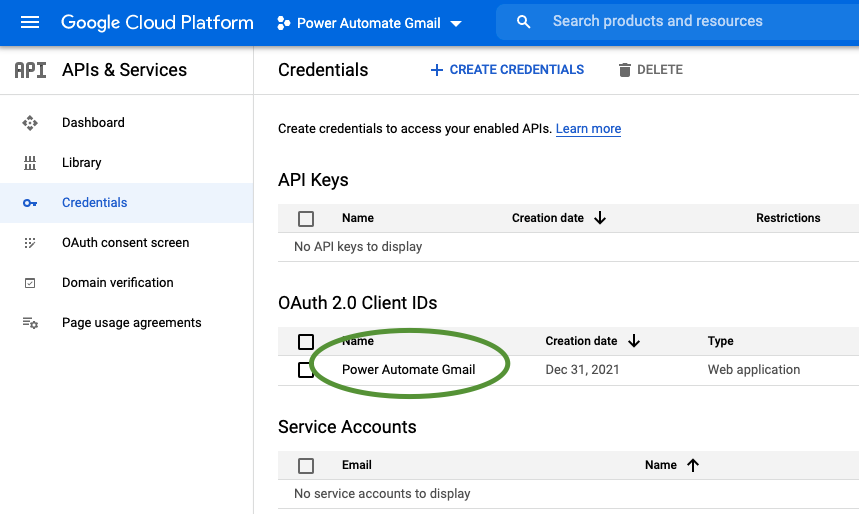Viewport: 859px width, 514px height.
Task: Click API Keys creation date sort arrow
Action: 600,218
